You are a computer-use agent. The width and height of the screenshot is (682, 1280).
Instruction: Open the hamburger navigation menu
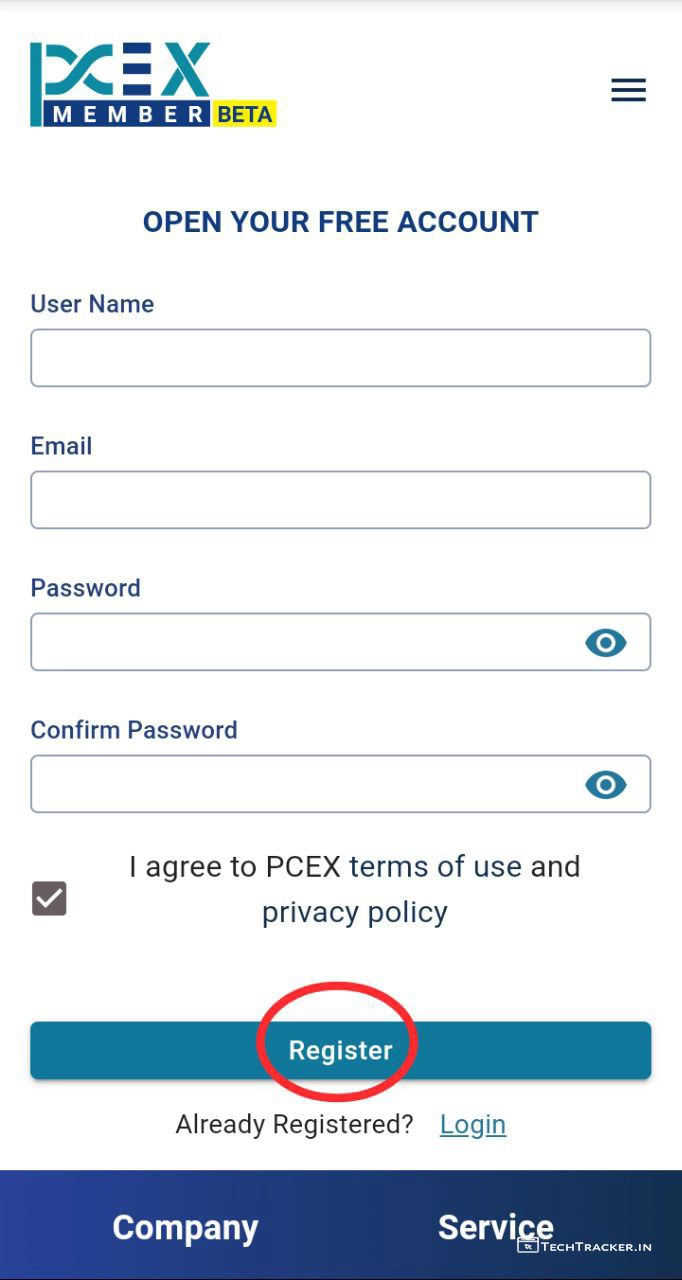pyautogui.click(x=628, y=90)
